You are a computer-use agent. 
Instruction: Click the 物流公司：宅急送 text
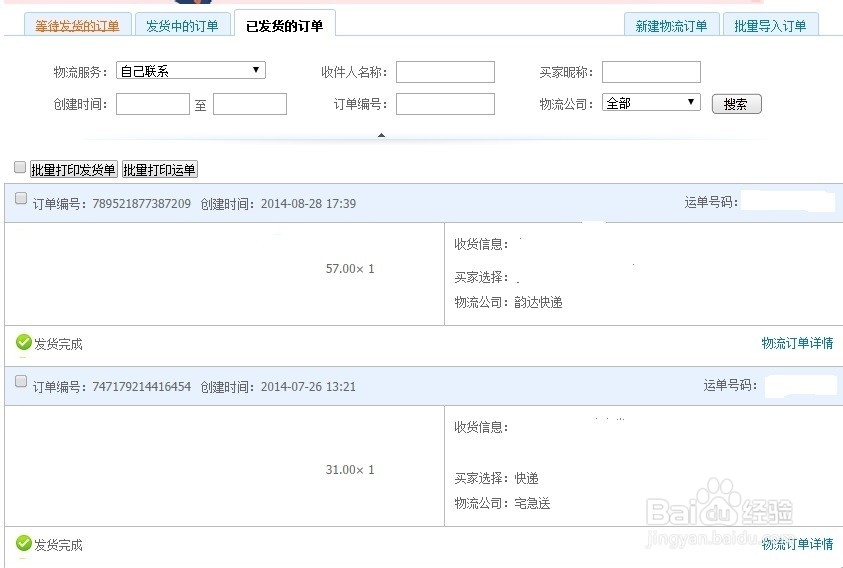pos(502,503)
